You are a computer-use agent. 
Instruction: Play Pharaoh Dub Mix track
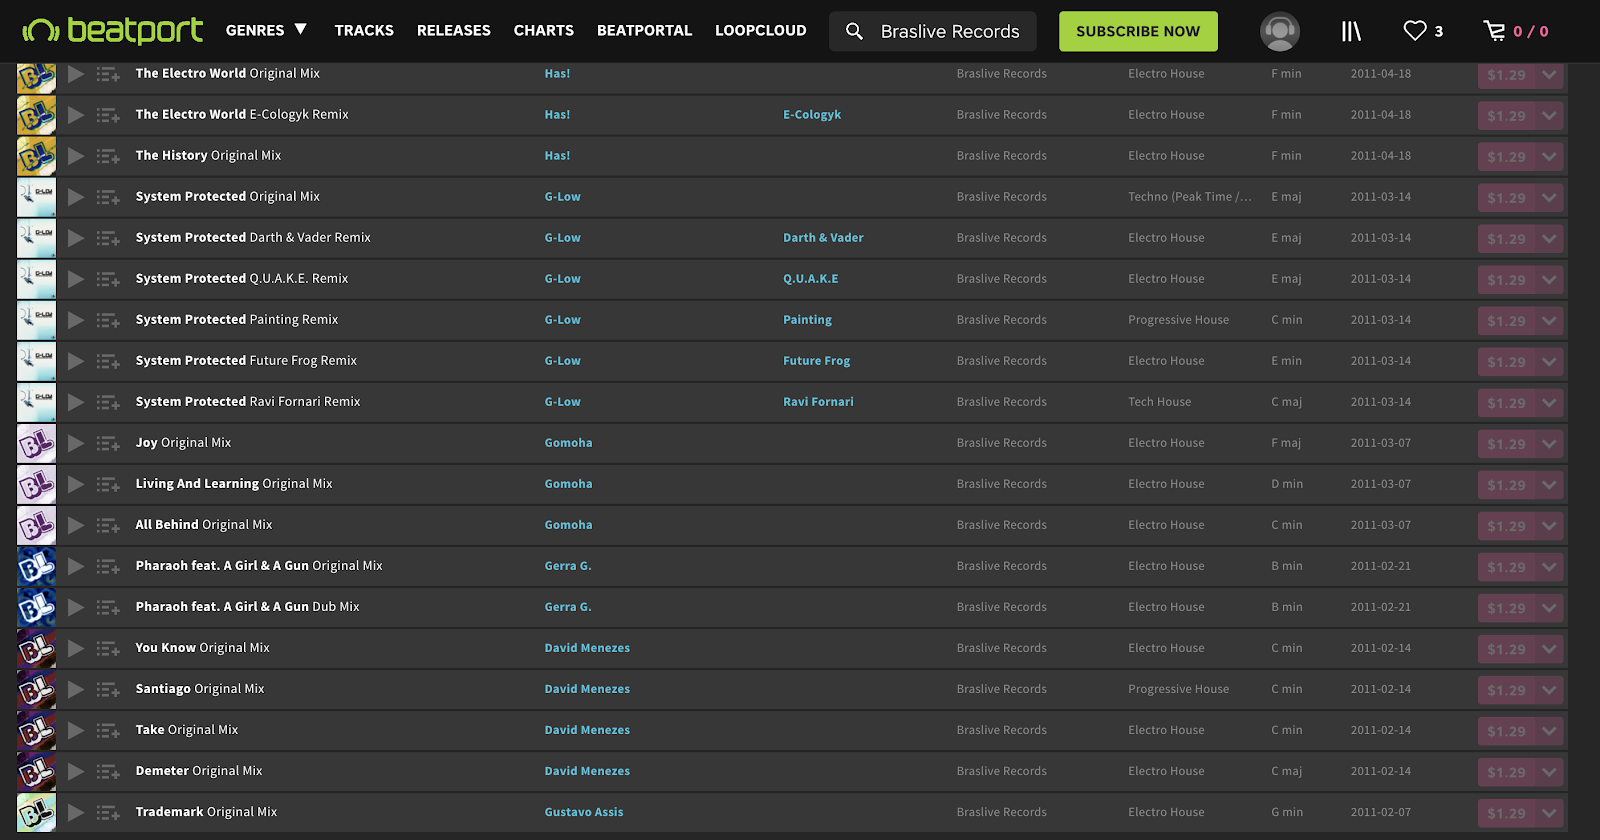tap(75, 607)
